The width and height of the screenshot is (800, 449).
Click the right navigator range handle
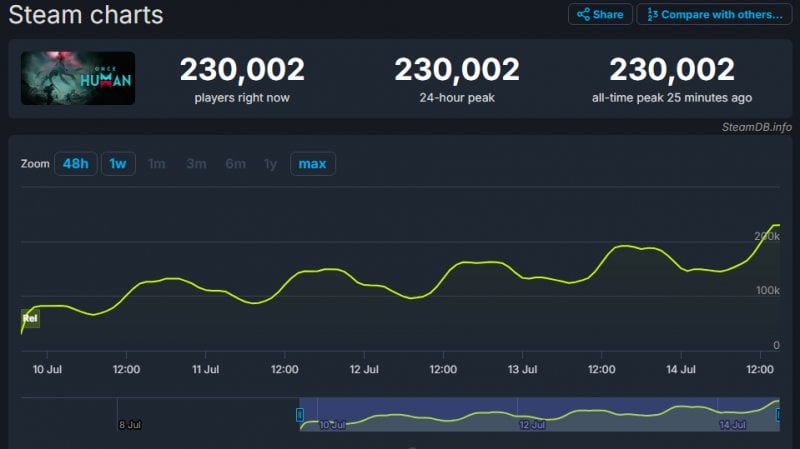tap(779, 414)
